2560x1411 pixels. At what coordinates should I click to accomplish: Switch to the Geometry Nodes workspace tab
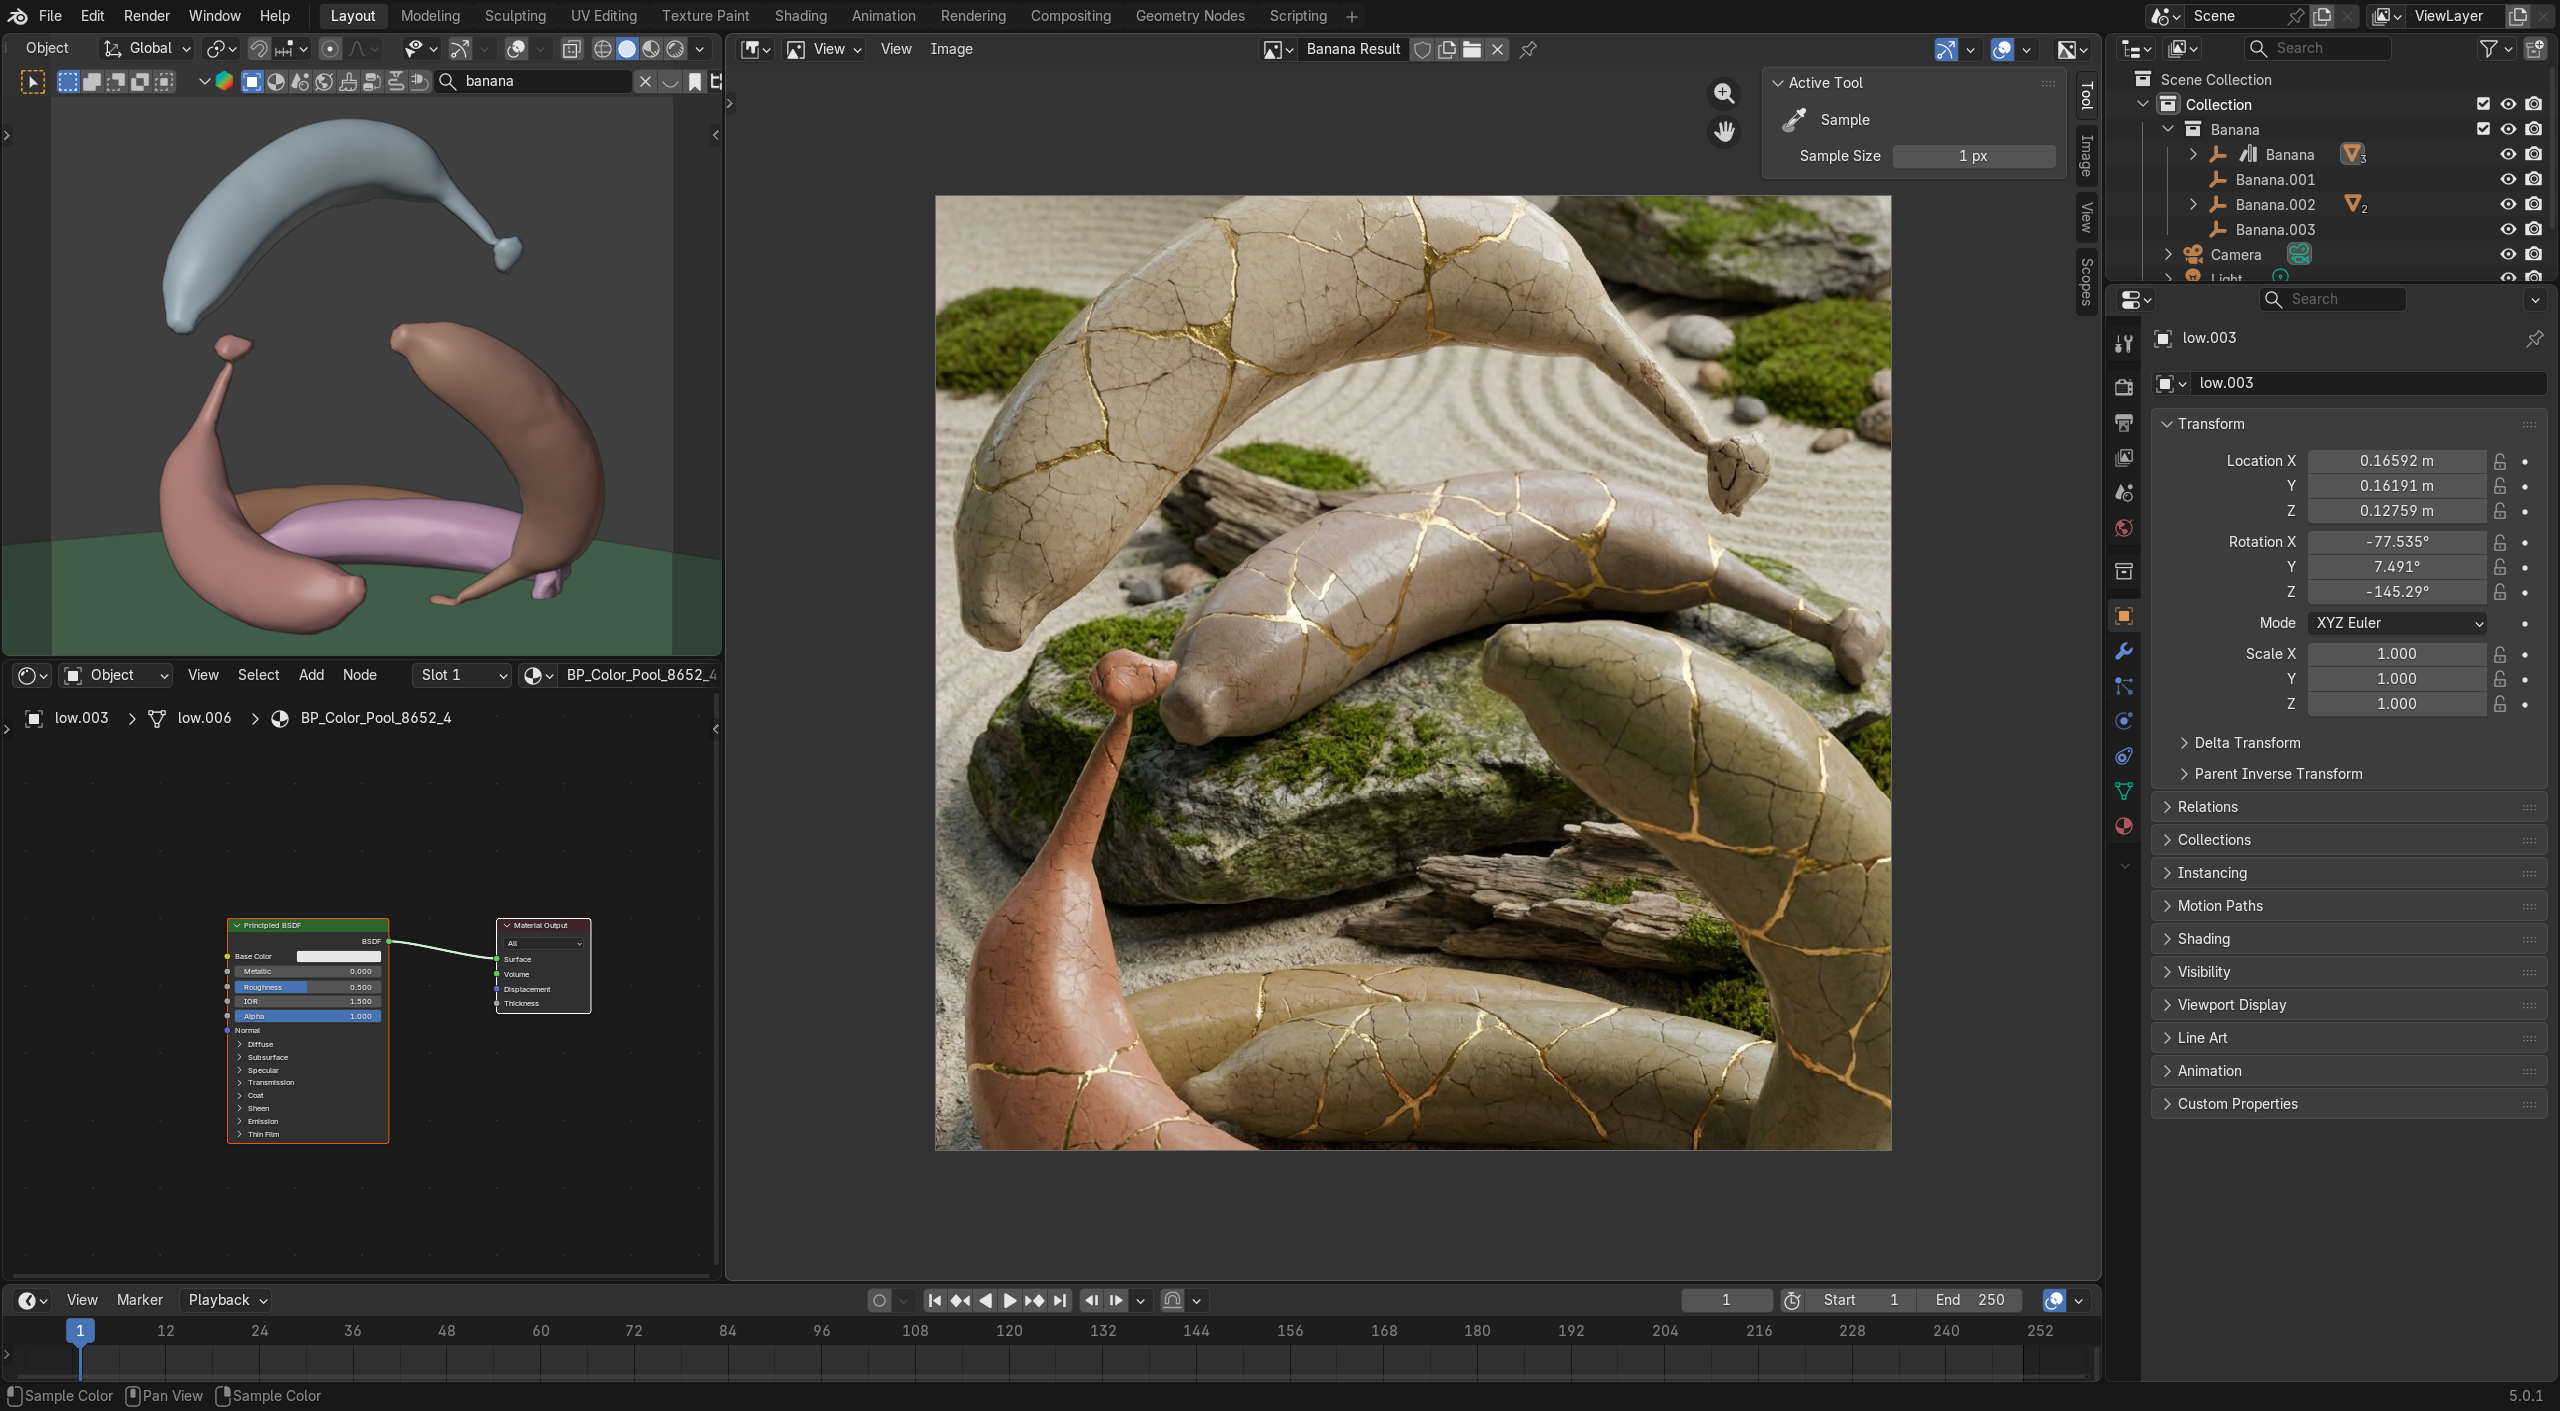[1190, 16]
